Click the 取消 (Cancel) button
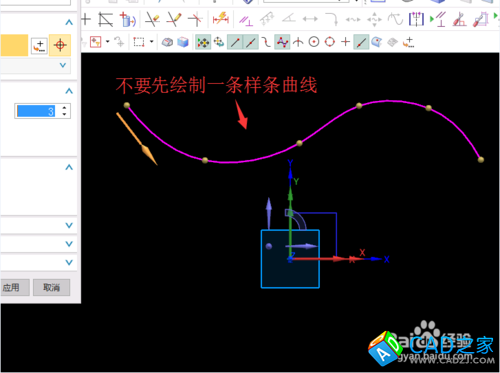This screenshot has height=373, width=500. click(x=51, y=287)
